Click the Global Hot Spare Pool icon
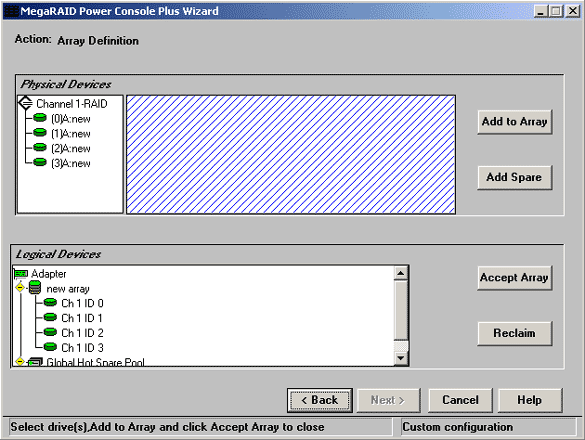This screenshot has height=440, width=585. click(x=35, y=362)
